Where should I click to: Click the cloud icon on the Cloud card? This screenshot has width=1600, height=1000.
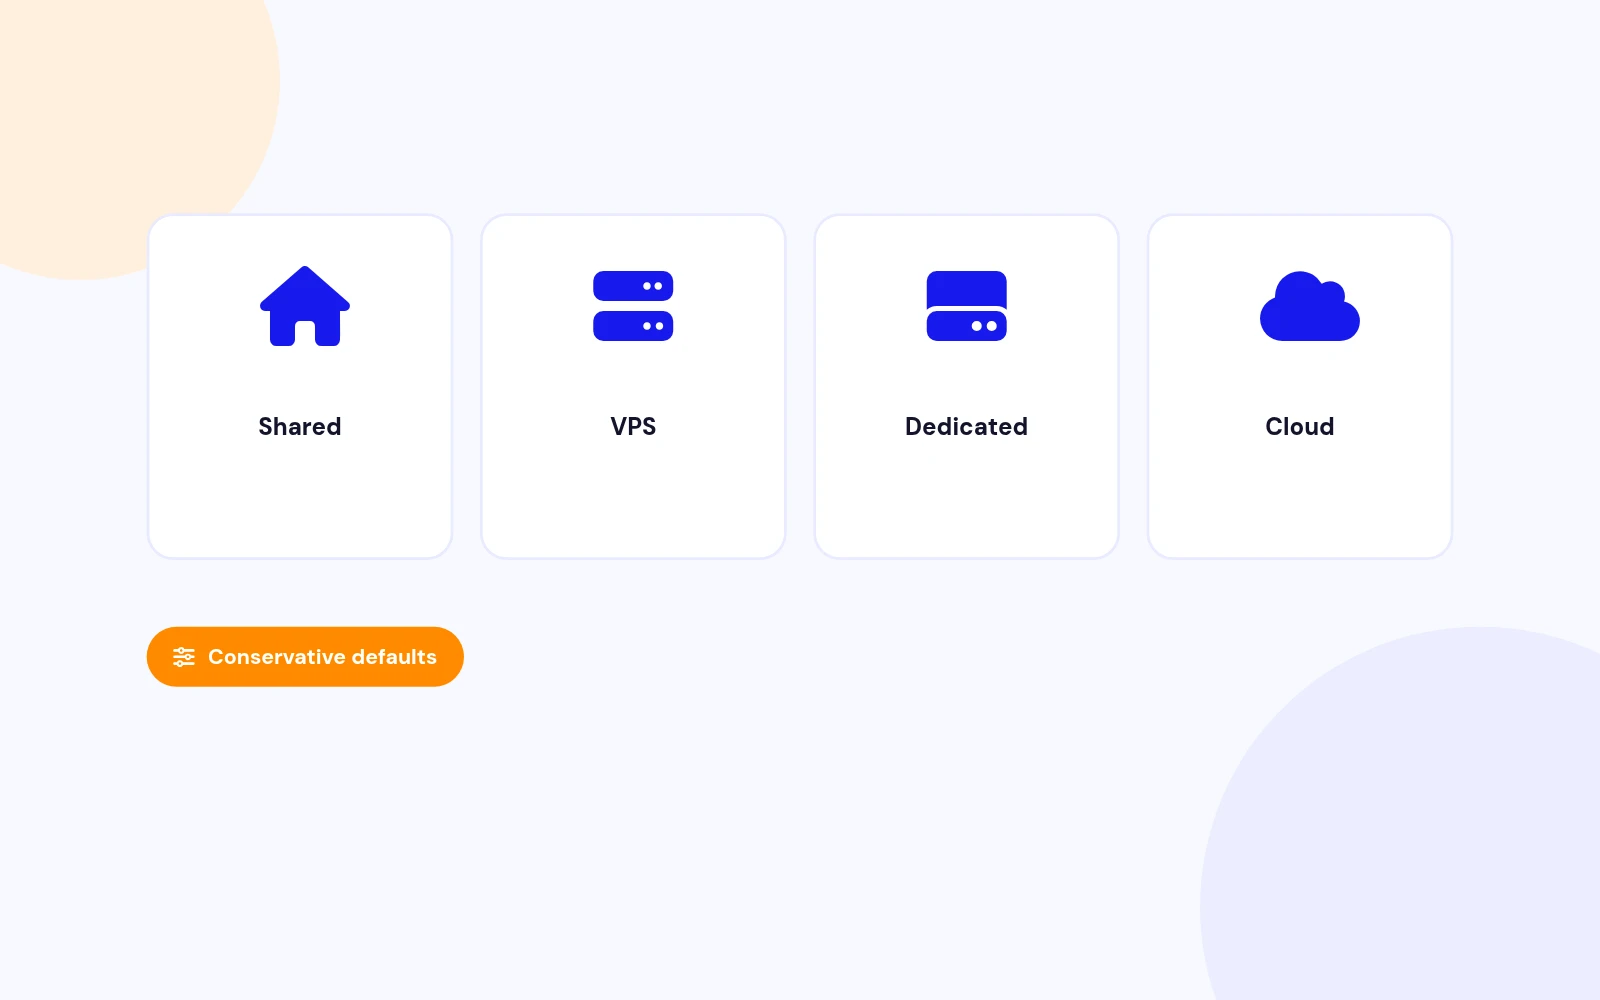1309,306
